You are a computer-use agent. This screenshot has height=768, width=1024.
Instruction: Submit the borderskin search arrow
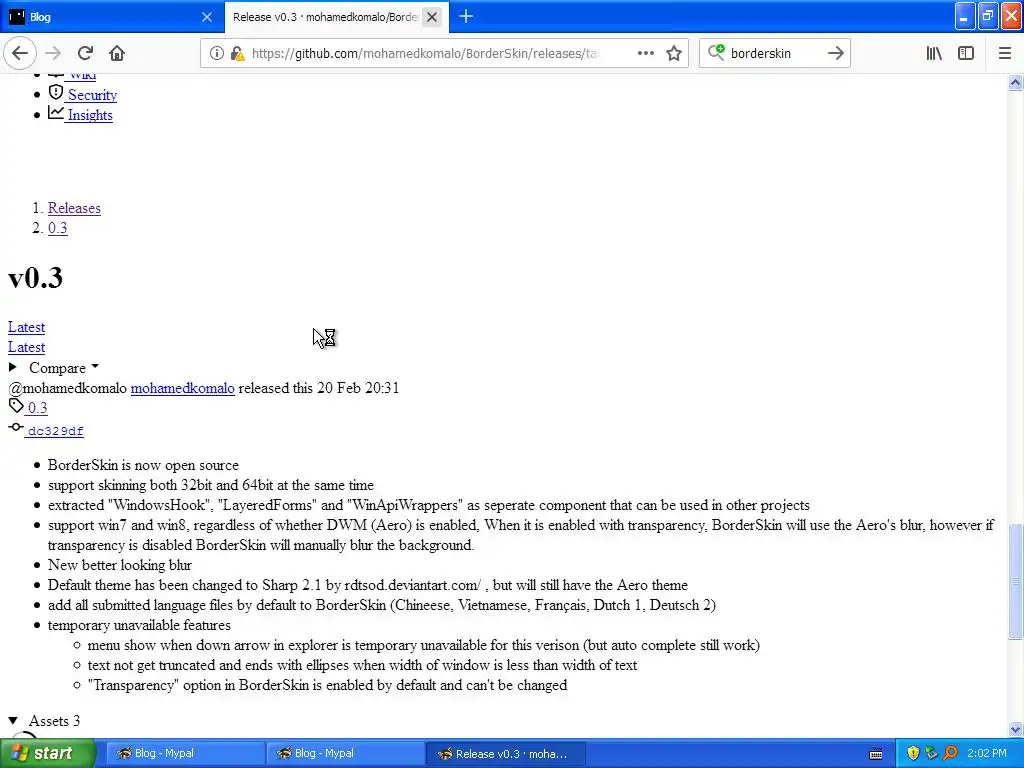pos(835,54)
